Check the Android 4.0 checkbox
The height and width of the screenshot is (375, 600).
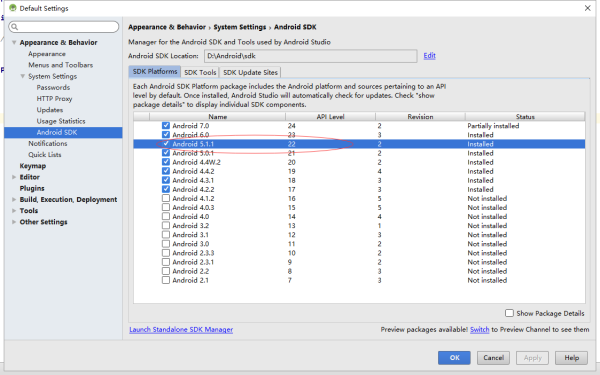tap(166, 217)
